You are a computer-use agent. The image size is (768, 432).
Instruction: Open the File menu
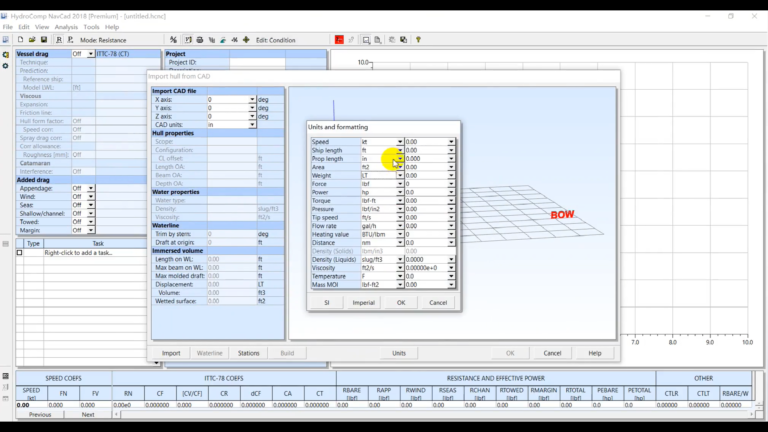7,27
